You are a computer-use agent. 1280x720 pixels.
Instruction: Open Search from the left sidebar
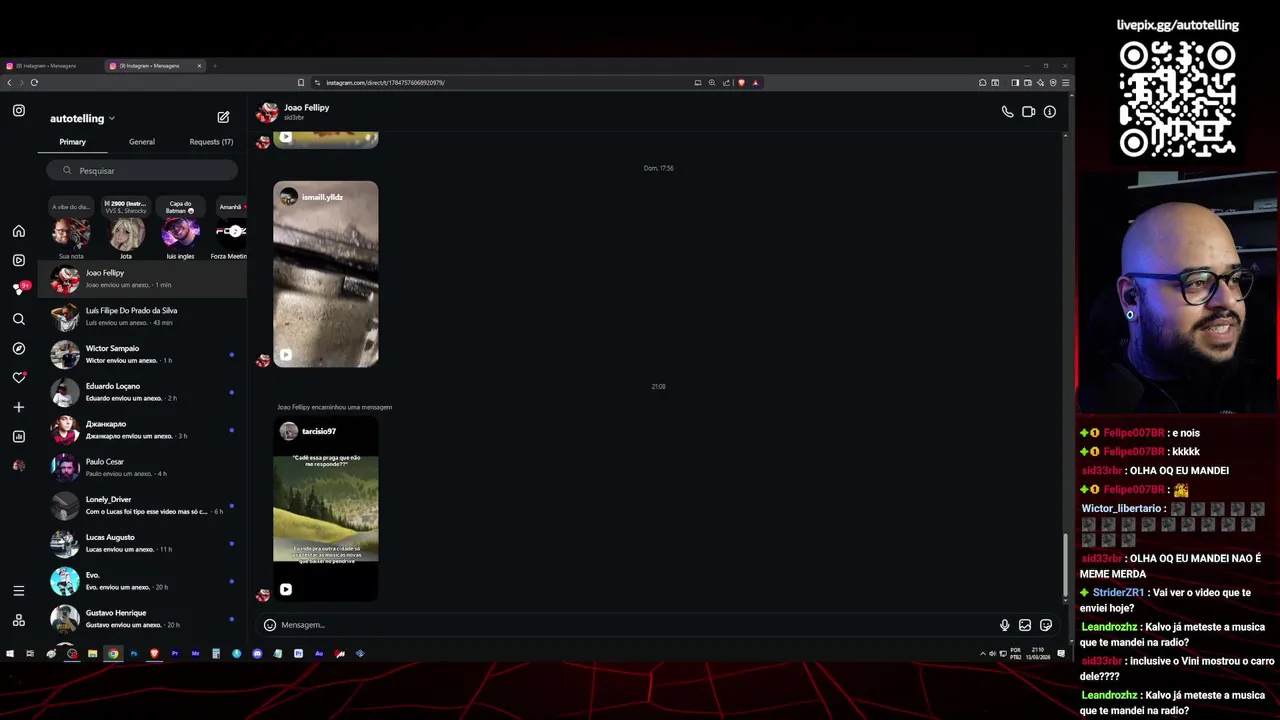point(18,319)
